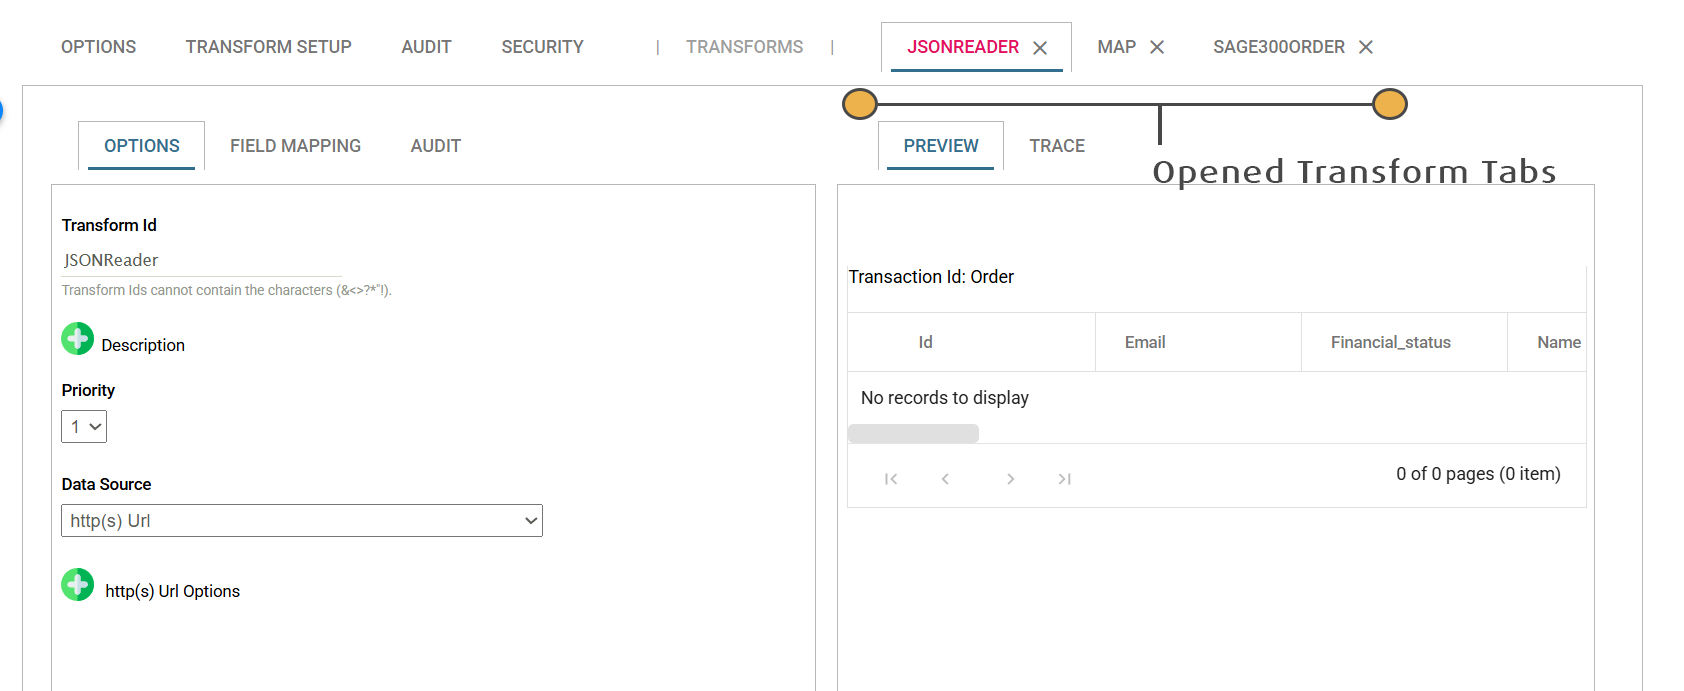Close the JSONReader transform tab

(x=1040, y=48)
